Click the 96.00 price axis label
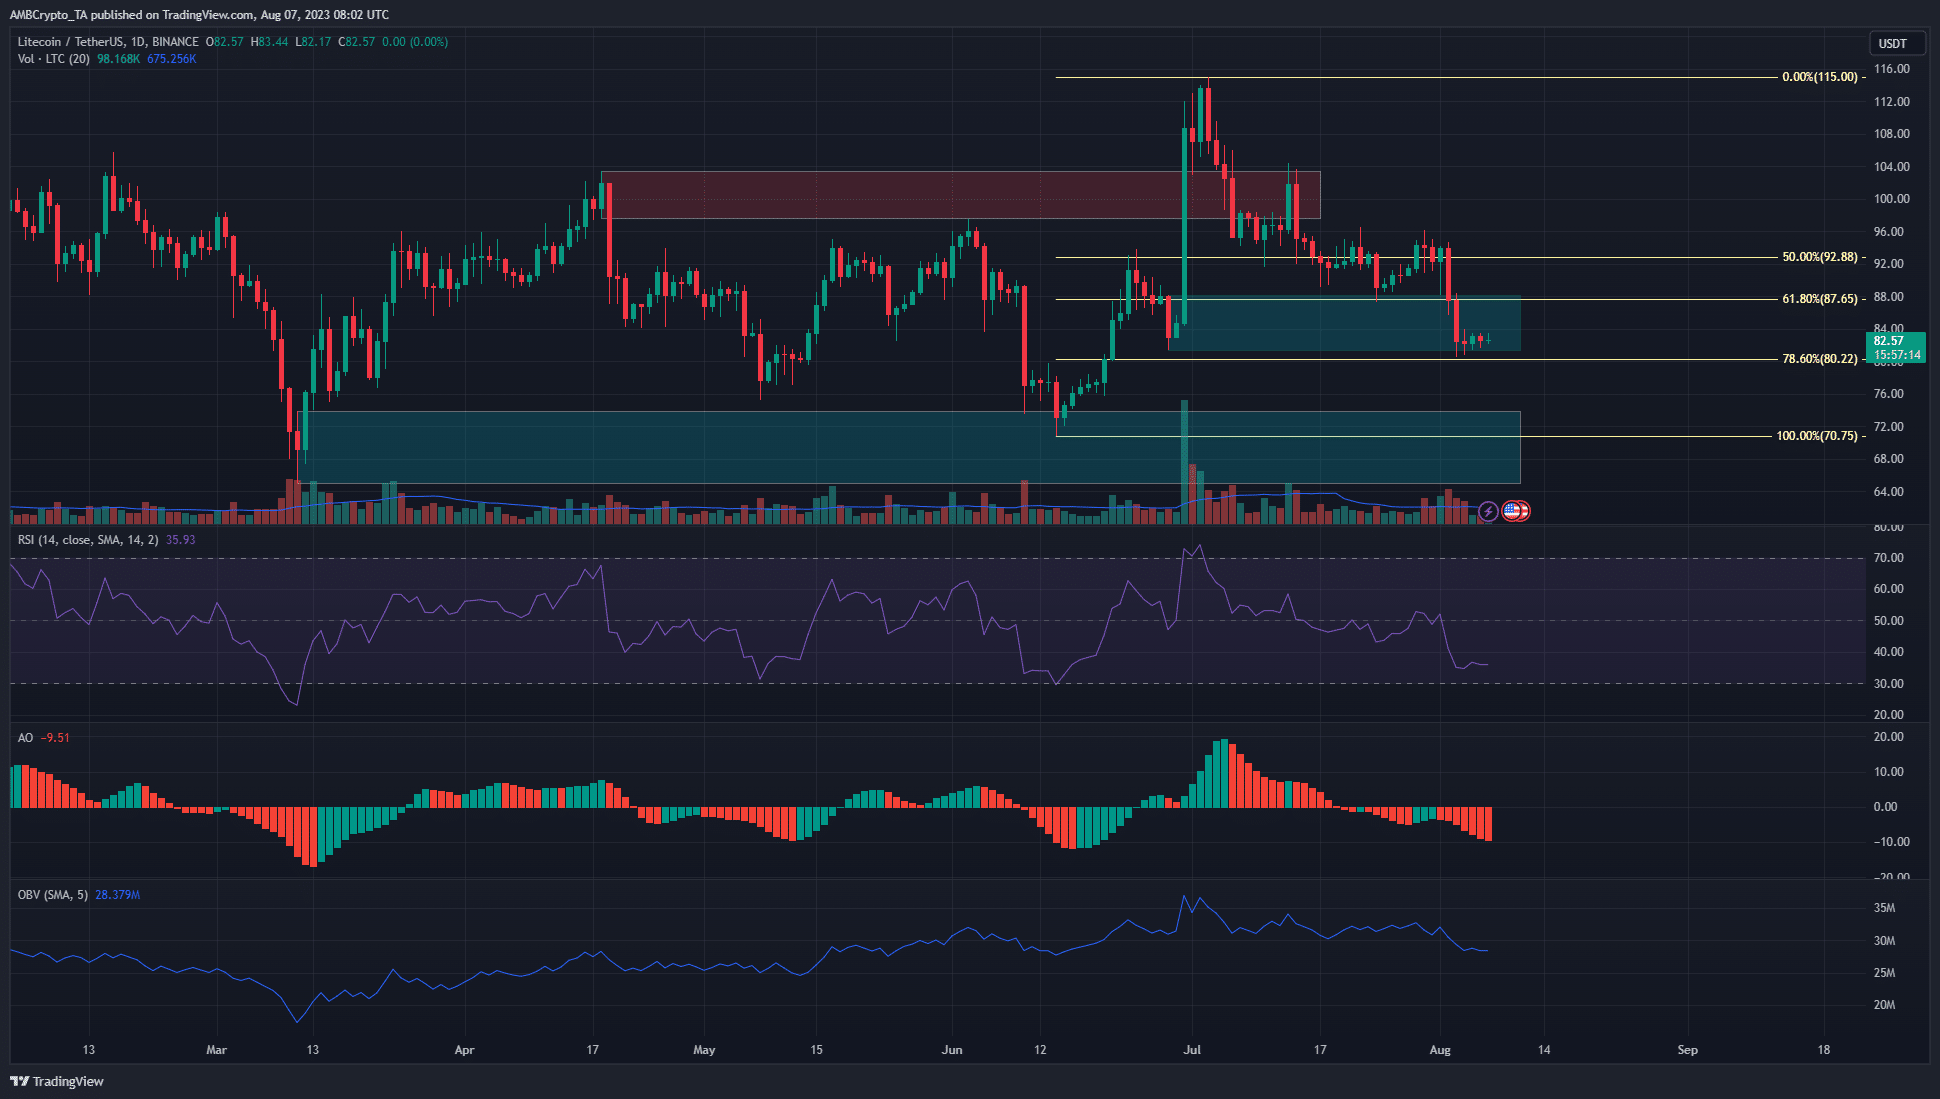The height and width of the screenshot is (1099, 1940). [1888, 232]
